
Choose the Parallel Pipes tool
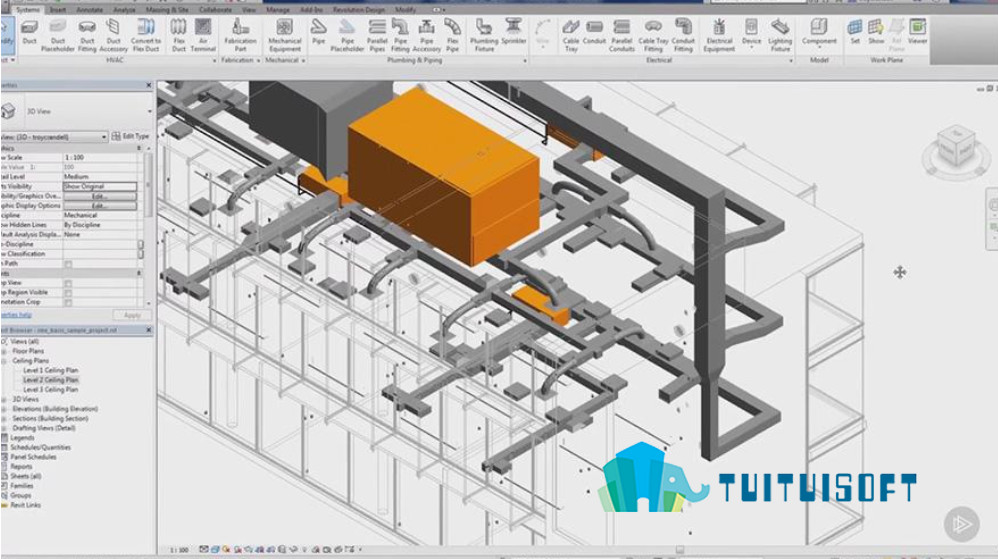coord(377,35)
